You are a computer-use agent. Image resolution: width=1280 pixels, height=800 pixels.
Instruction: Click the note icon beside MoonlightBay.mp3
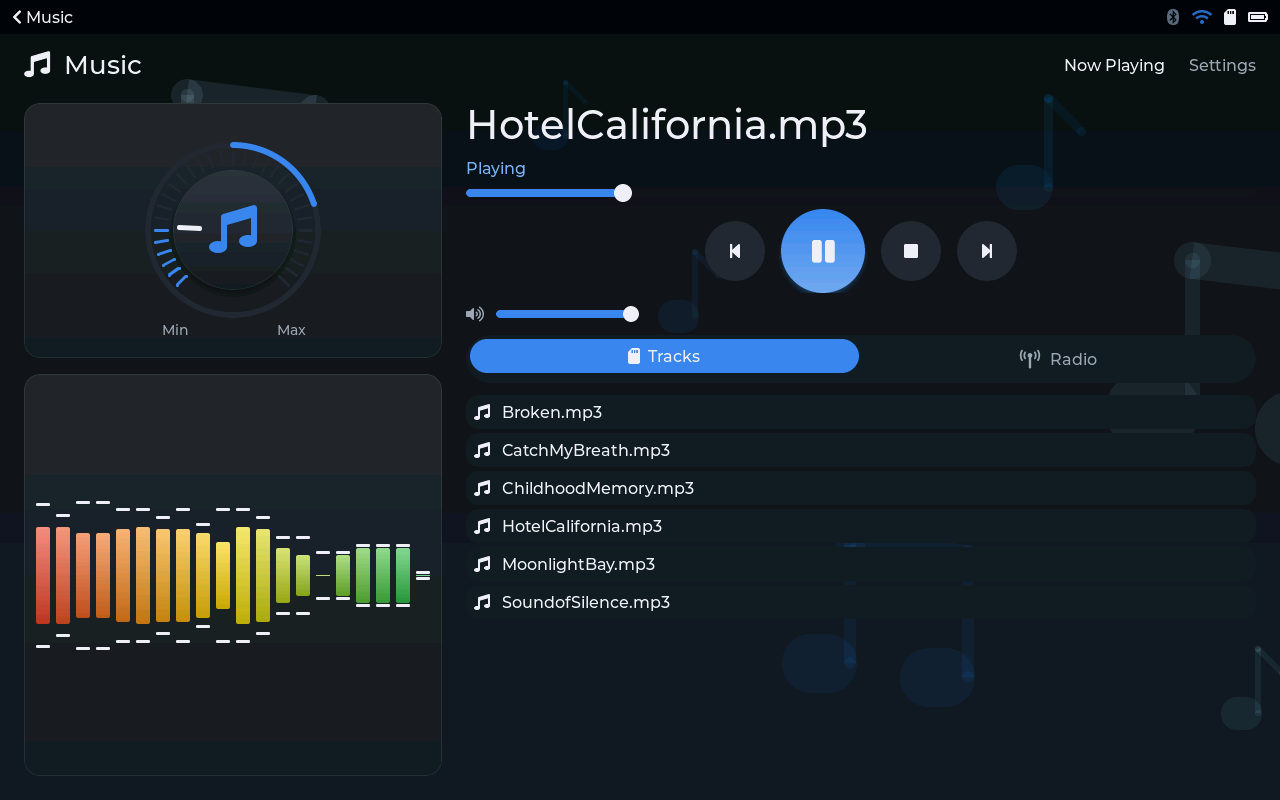click(x=482, y=564)
